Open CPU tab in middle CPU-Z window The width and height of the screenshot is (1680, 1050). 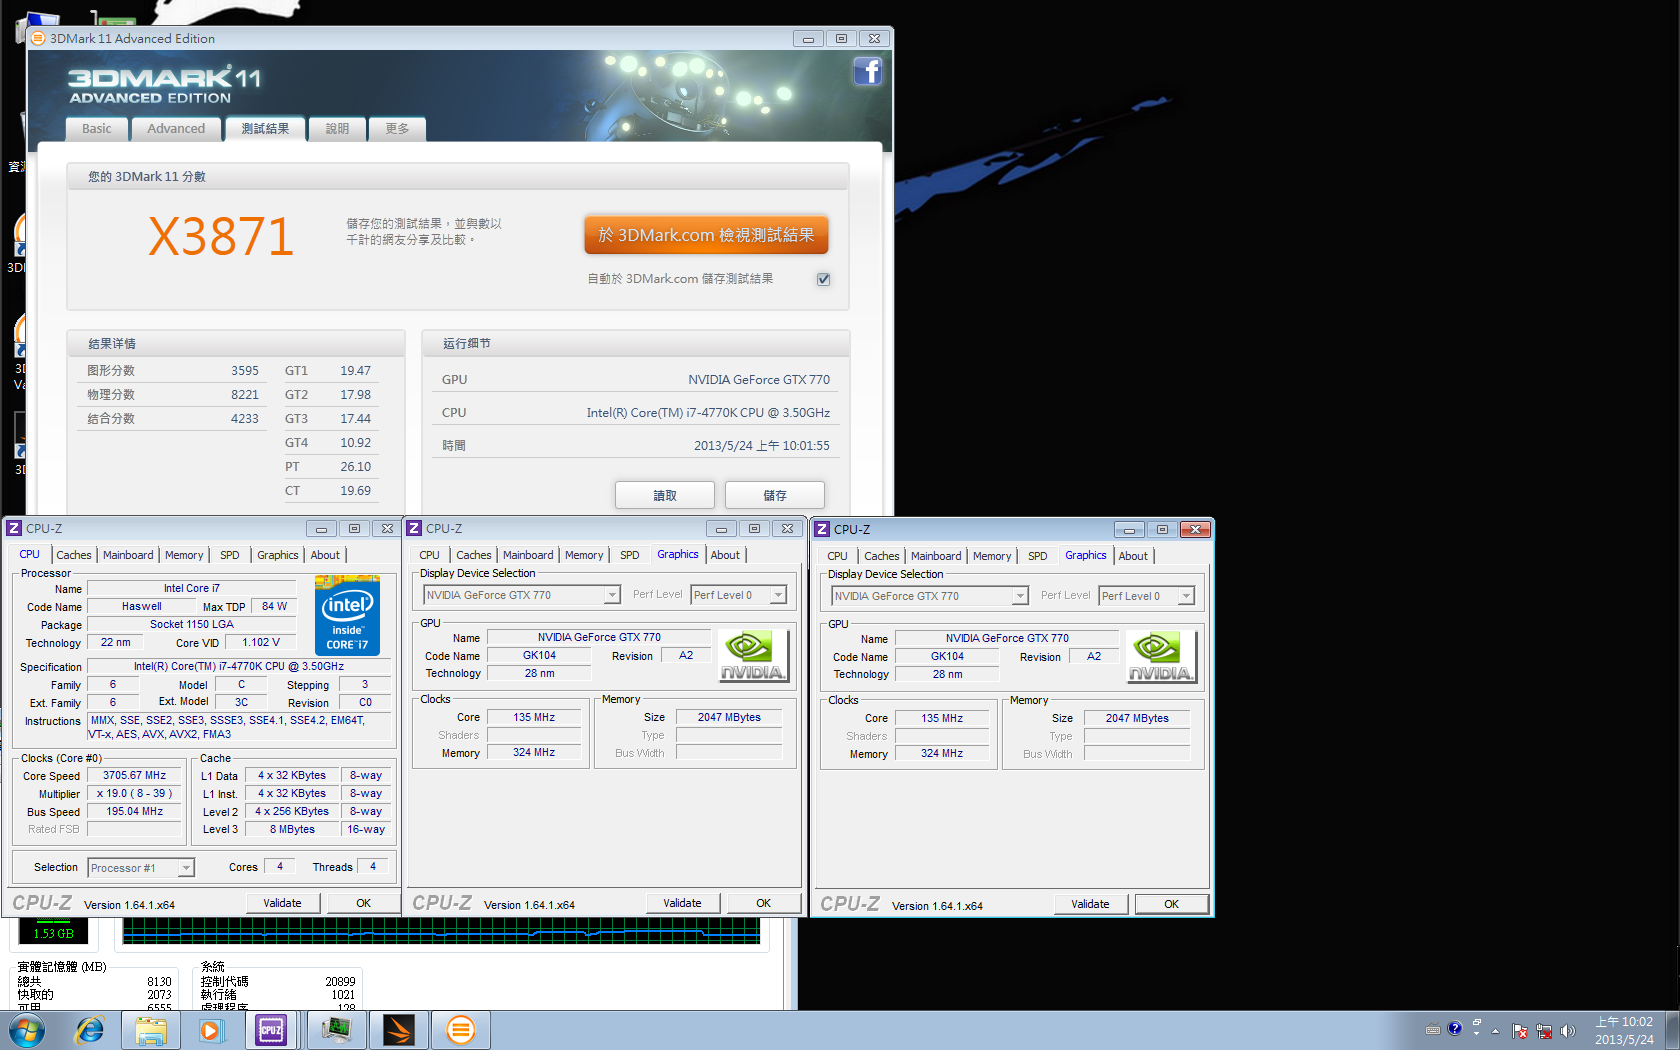430,555
